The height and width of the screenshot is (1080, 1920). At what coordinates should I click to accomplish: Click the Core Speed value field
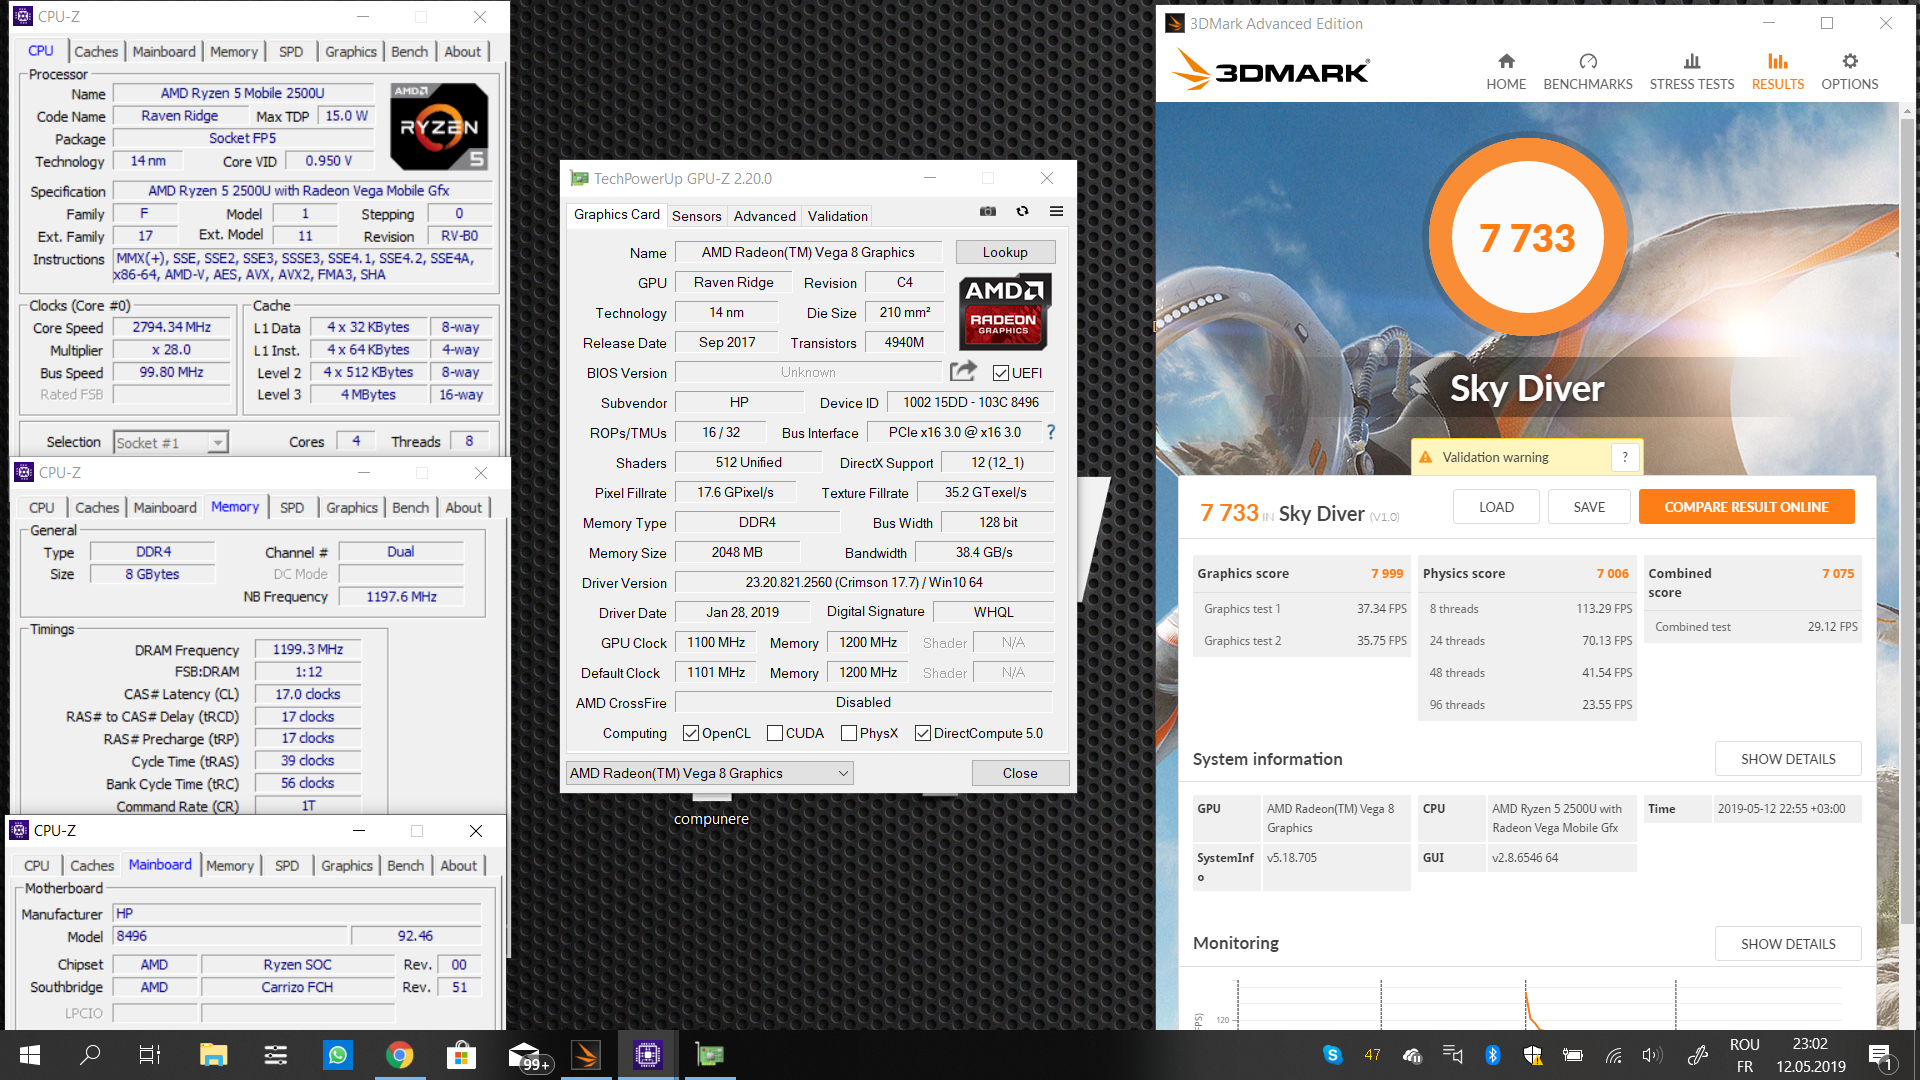click(x=171, y=327)
